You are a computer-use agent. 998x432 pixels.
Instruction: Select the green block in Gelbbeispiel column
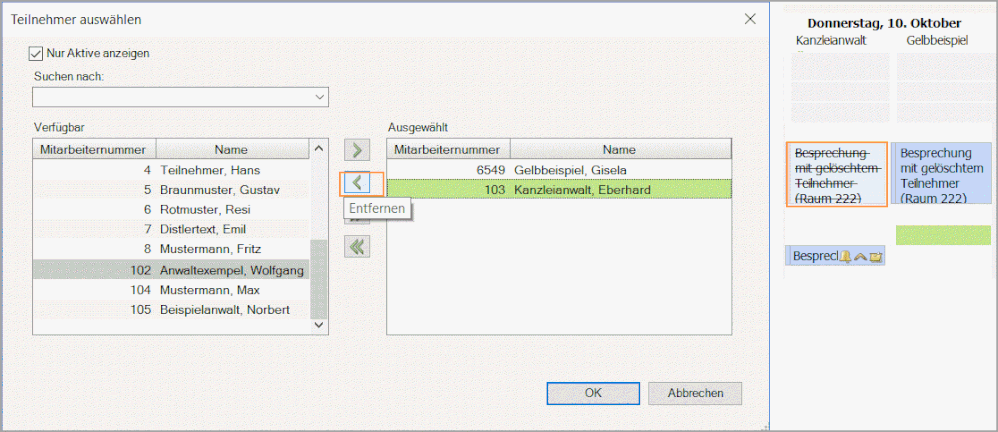pos(943,235)
